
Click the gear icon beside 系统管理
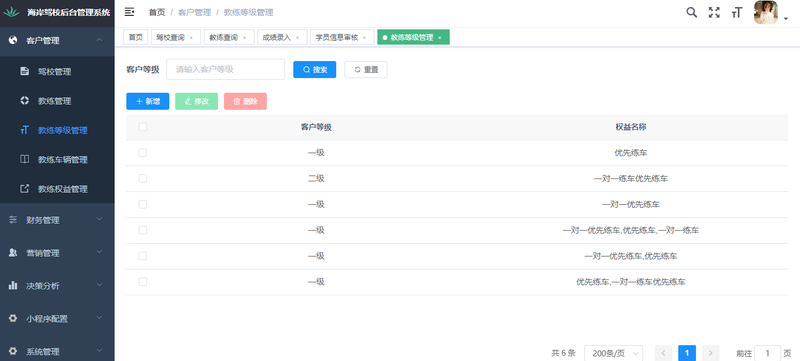tap(13, 351)
